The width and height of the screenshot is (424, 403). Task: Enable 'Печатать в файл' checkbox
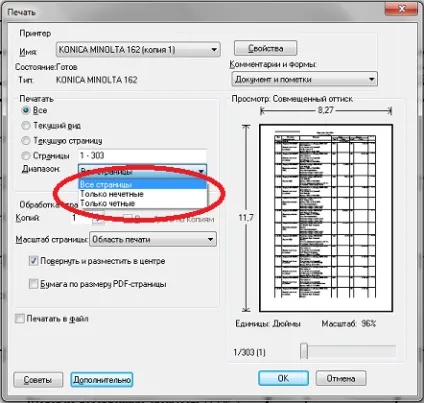pos(20,319)
